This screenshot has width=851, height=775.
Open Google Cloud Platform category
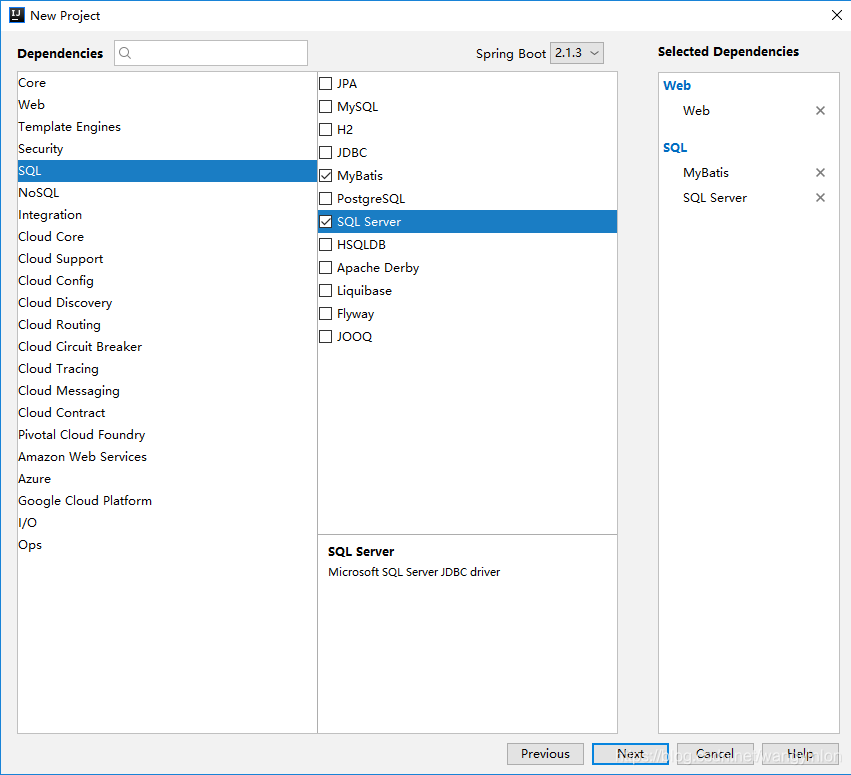tap(167, 500)
